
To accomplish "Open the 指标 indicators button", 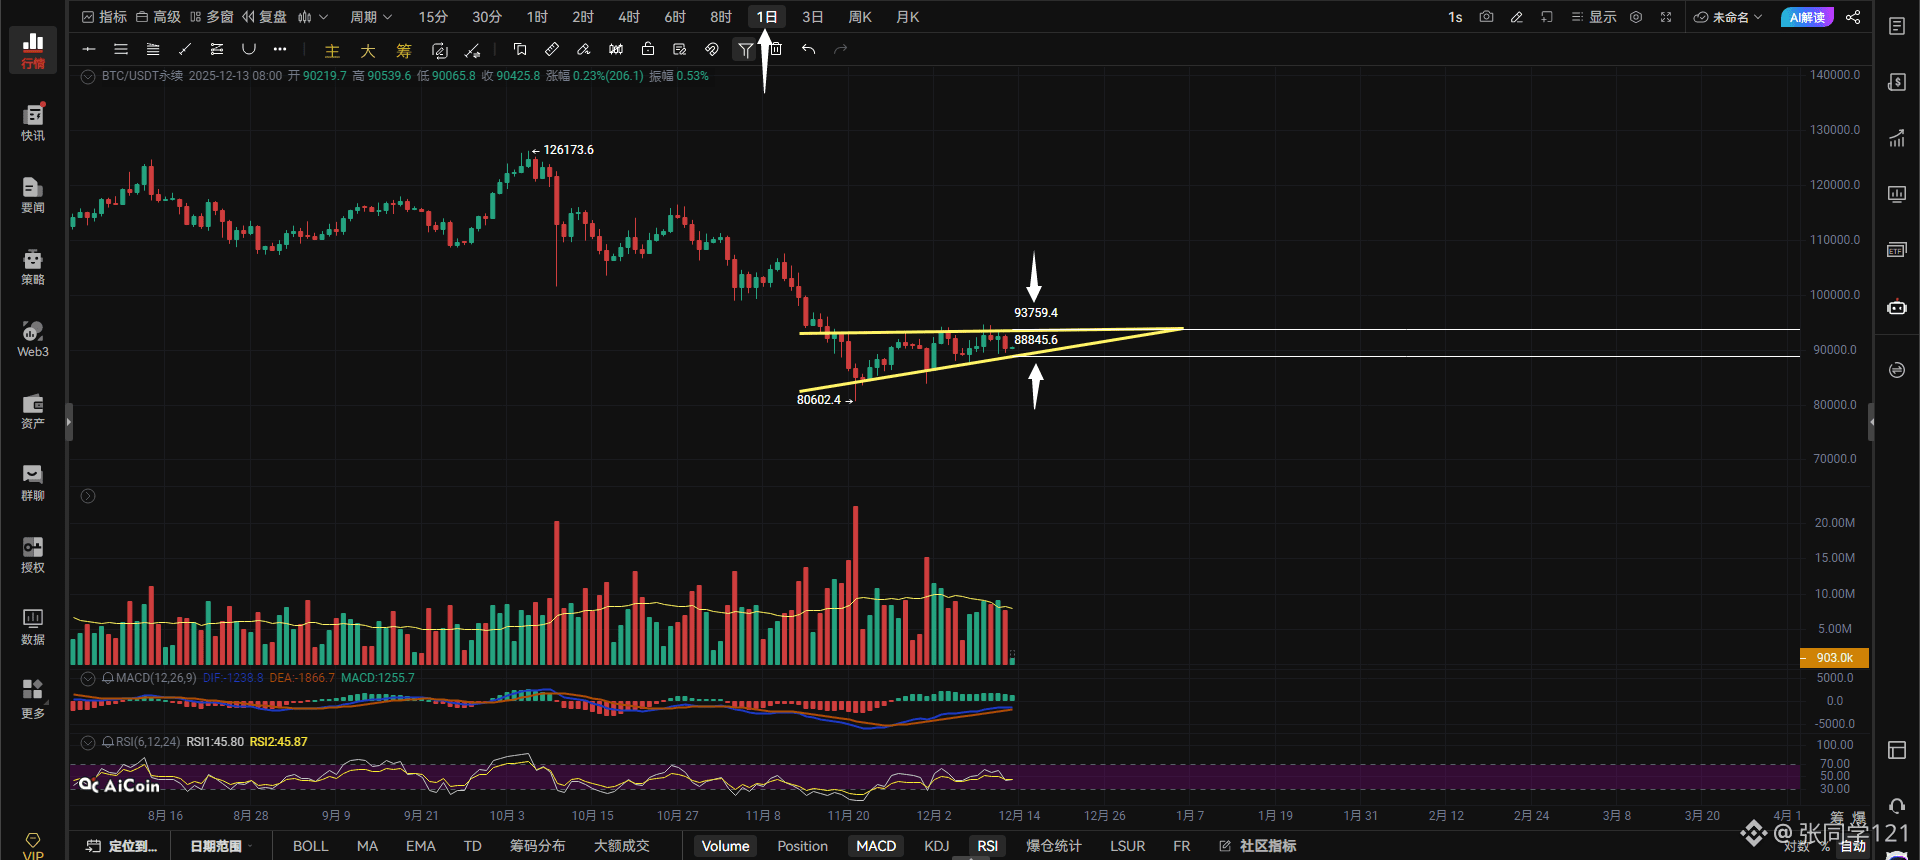I will [104, 17].
